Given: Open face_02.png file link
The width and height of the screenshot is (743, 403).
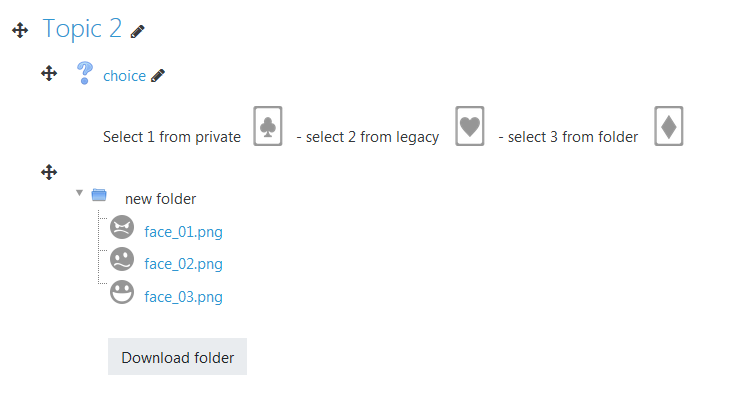Looking at the screenshot, I should [183, 264].
